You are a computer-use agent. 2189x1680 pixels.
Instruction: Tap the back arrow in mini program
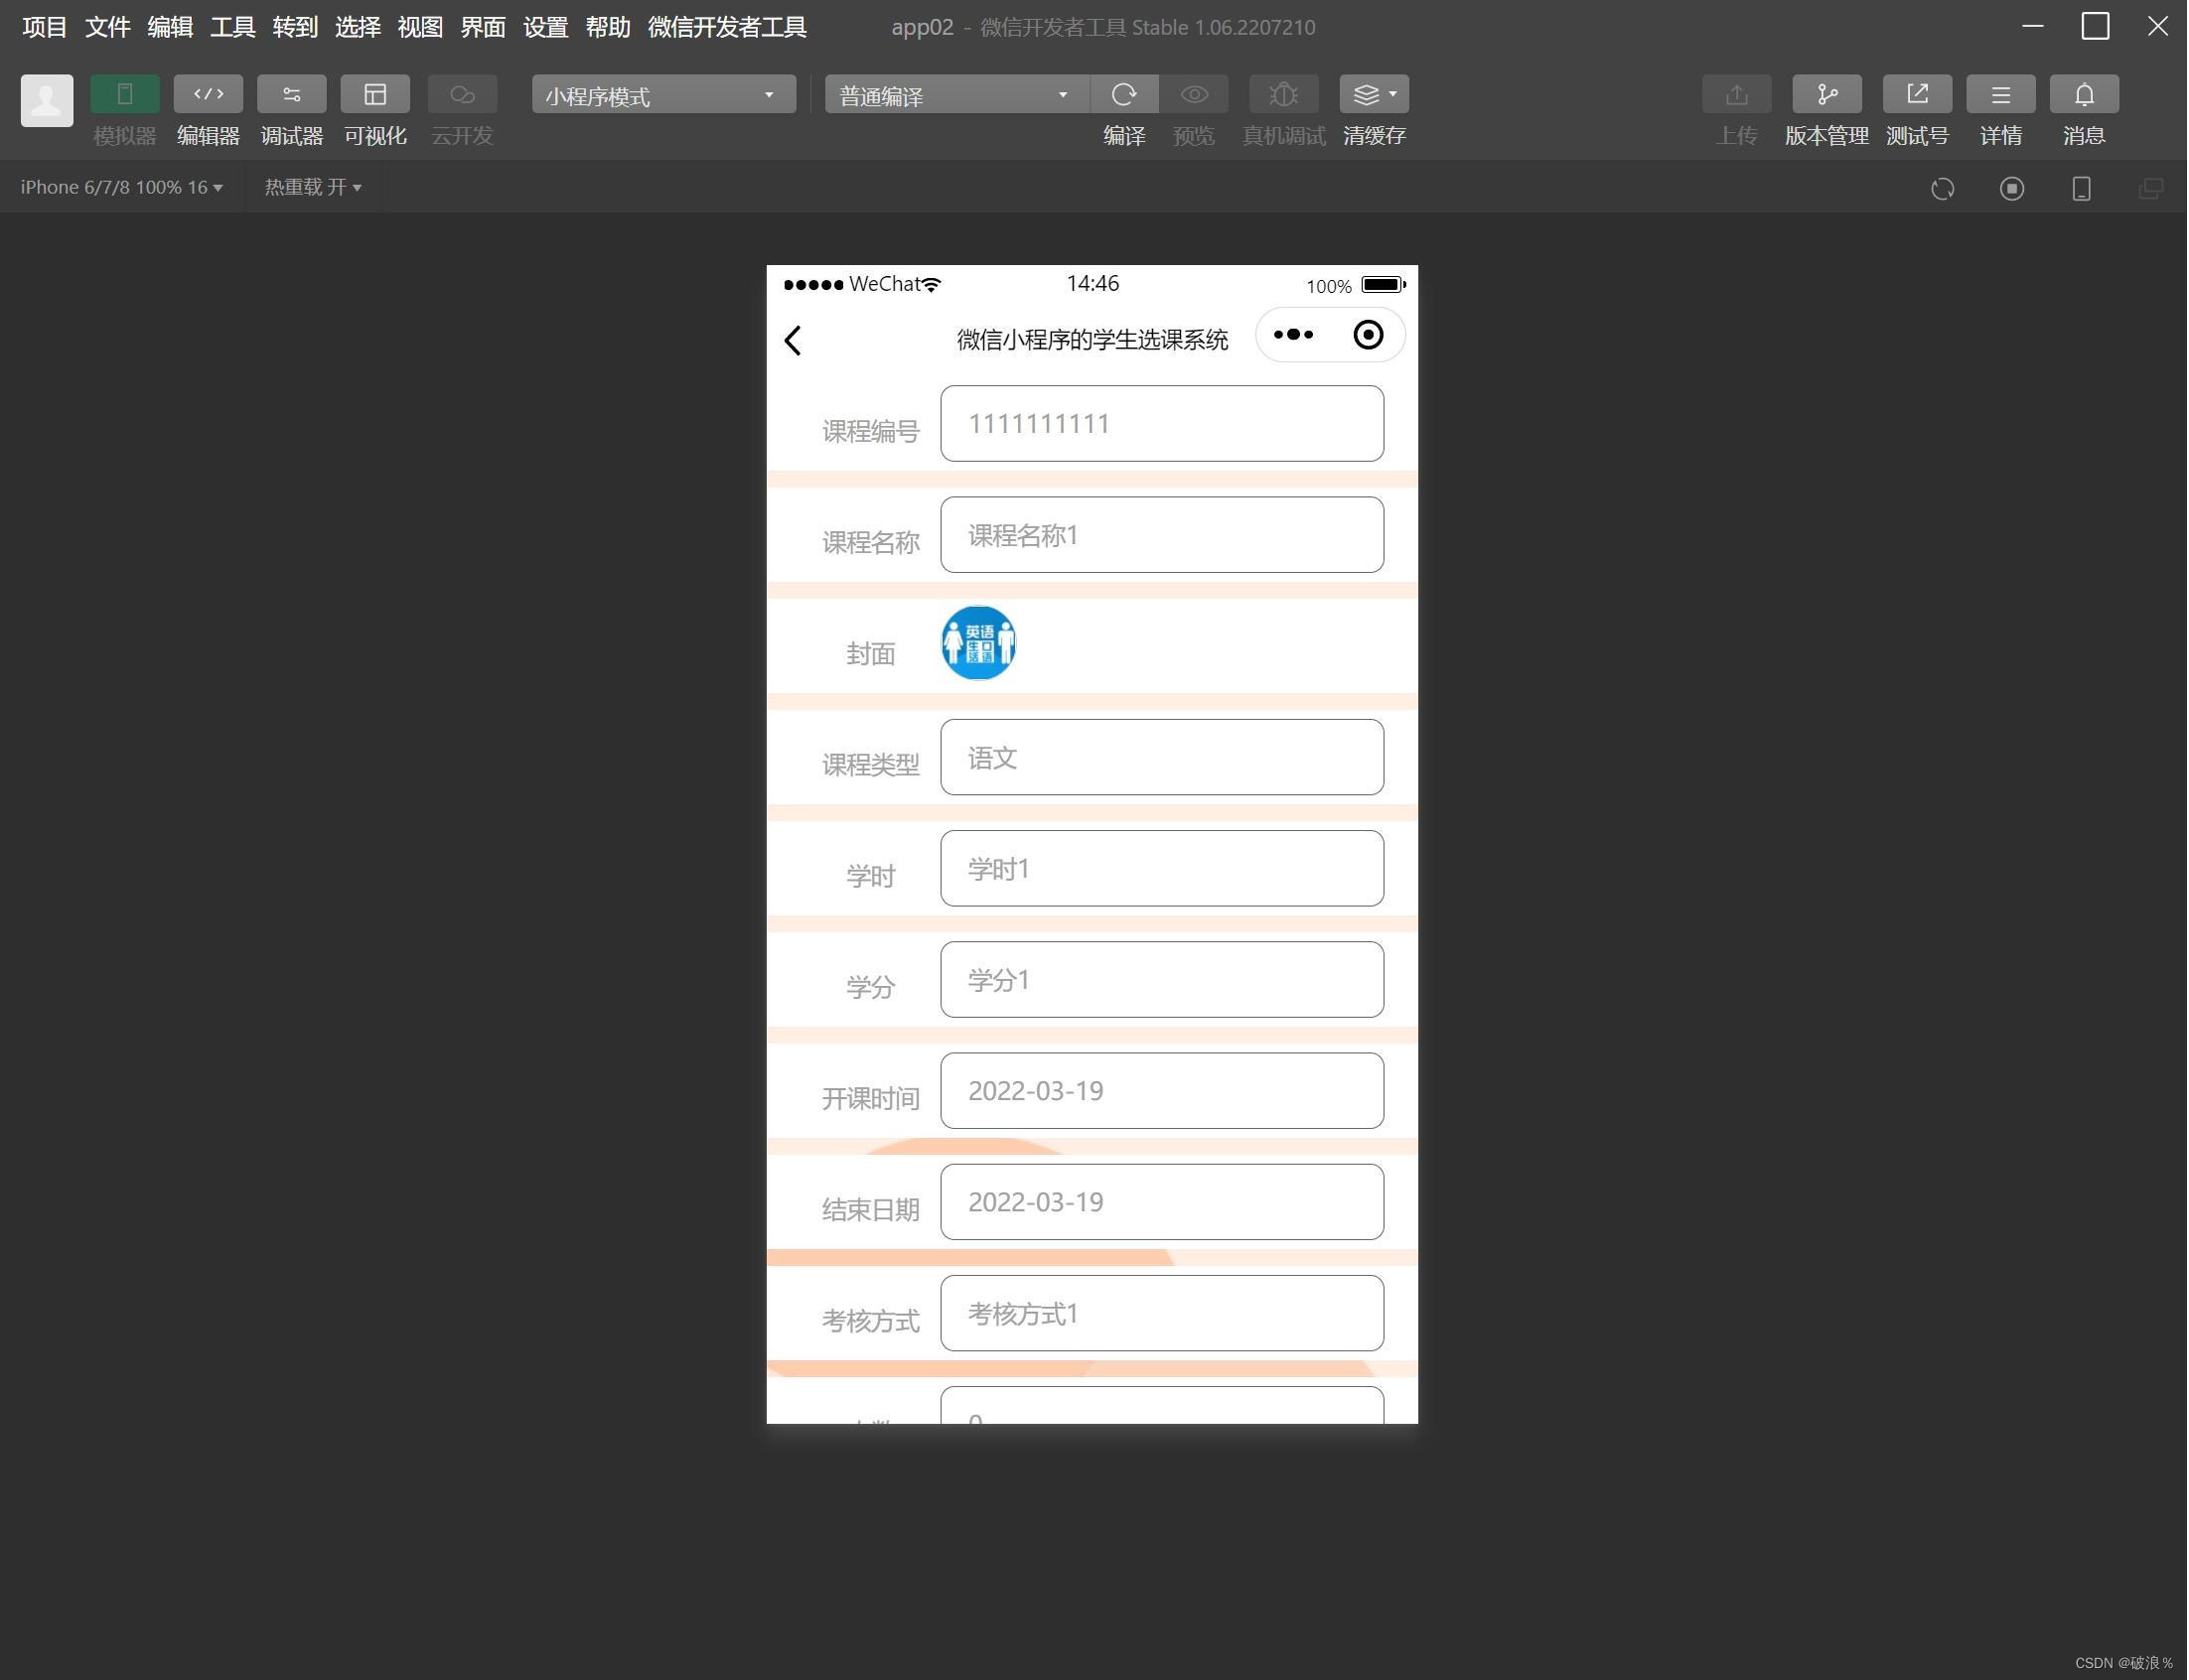794,340
